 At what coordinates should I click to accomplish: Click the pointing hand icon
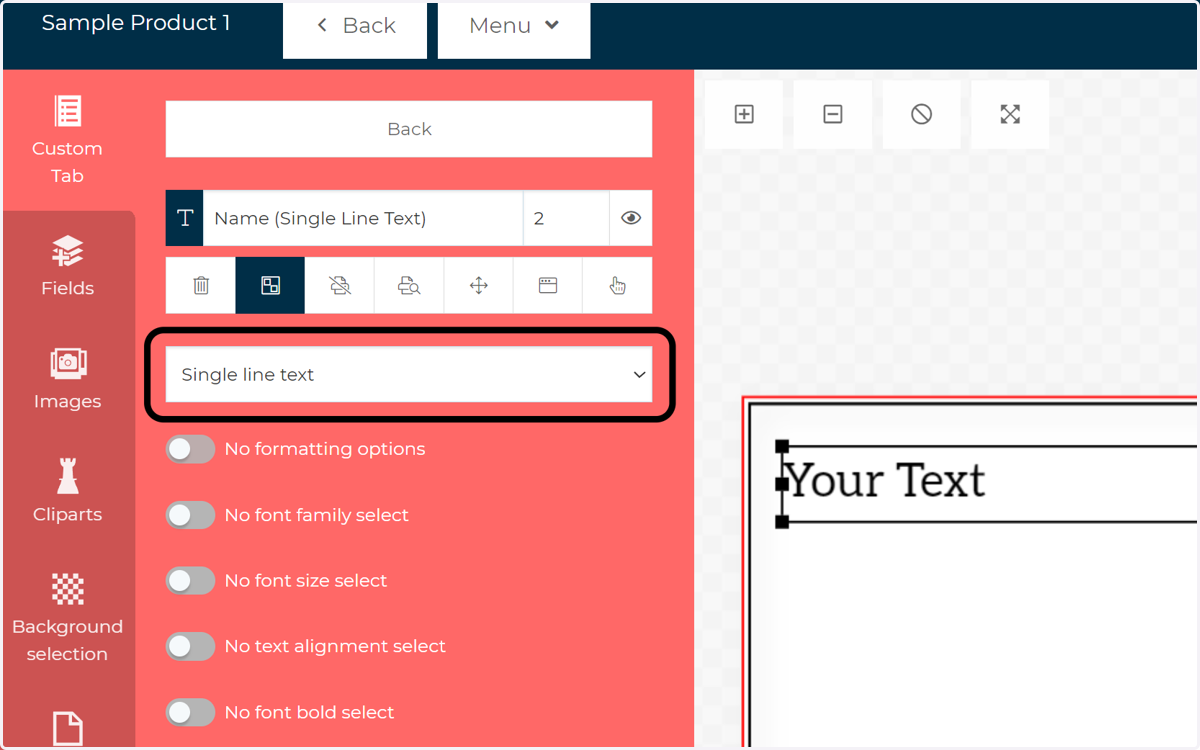click(618, 286)
